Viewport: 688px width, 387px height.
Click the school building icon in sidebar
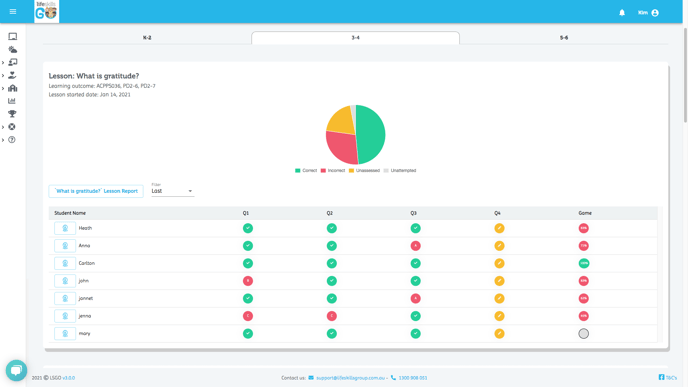point(13,88)
